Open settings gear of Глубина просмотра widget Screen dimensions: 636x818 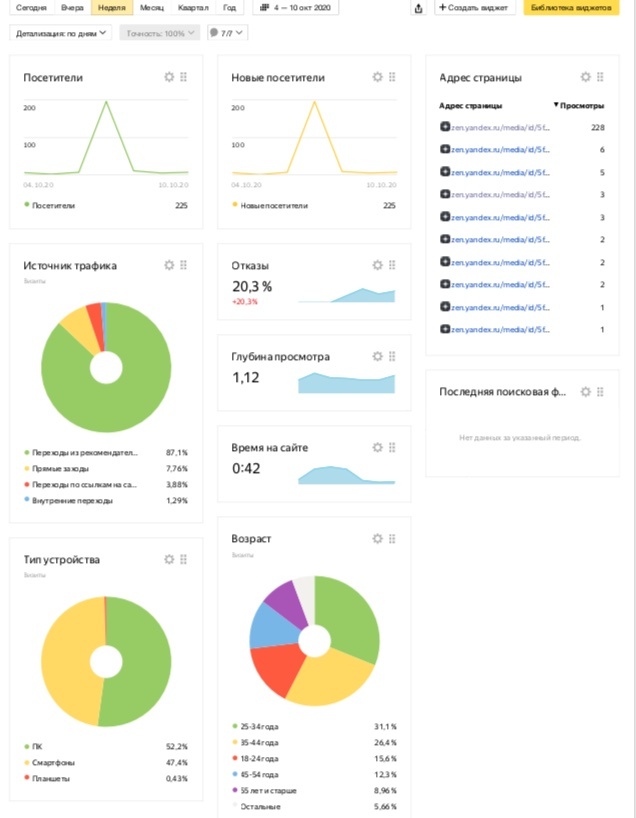click(x=377, y=356)
